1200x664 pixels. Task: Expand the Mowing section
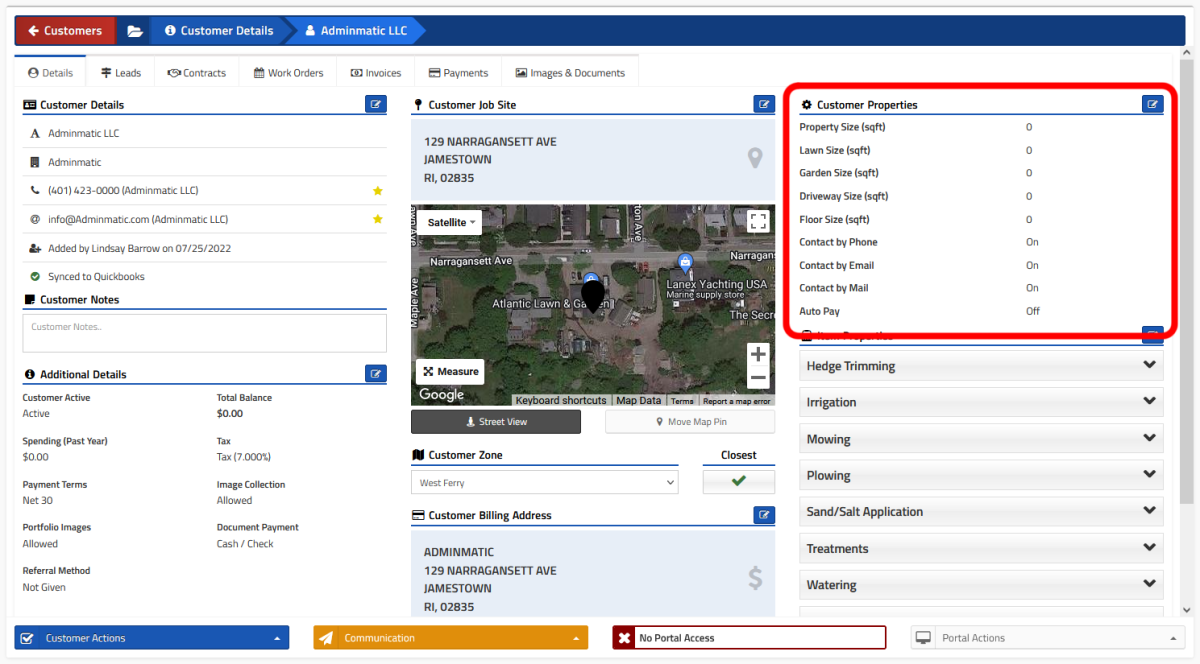981,439
